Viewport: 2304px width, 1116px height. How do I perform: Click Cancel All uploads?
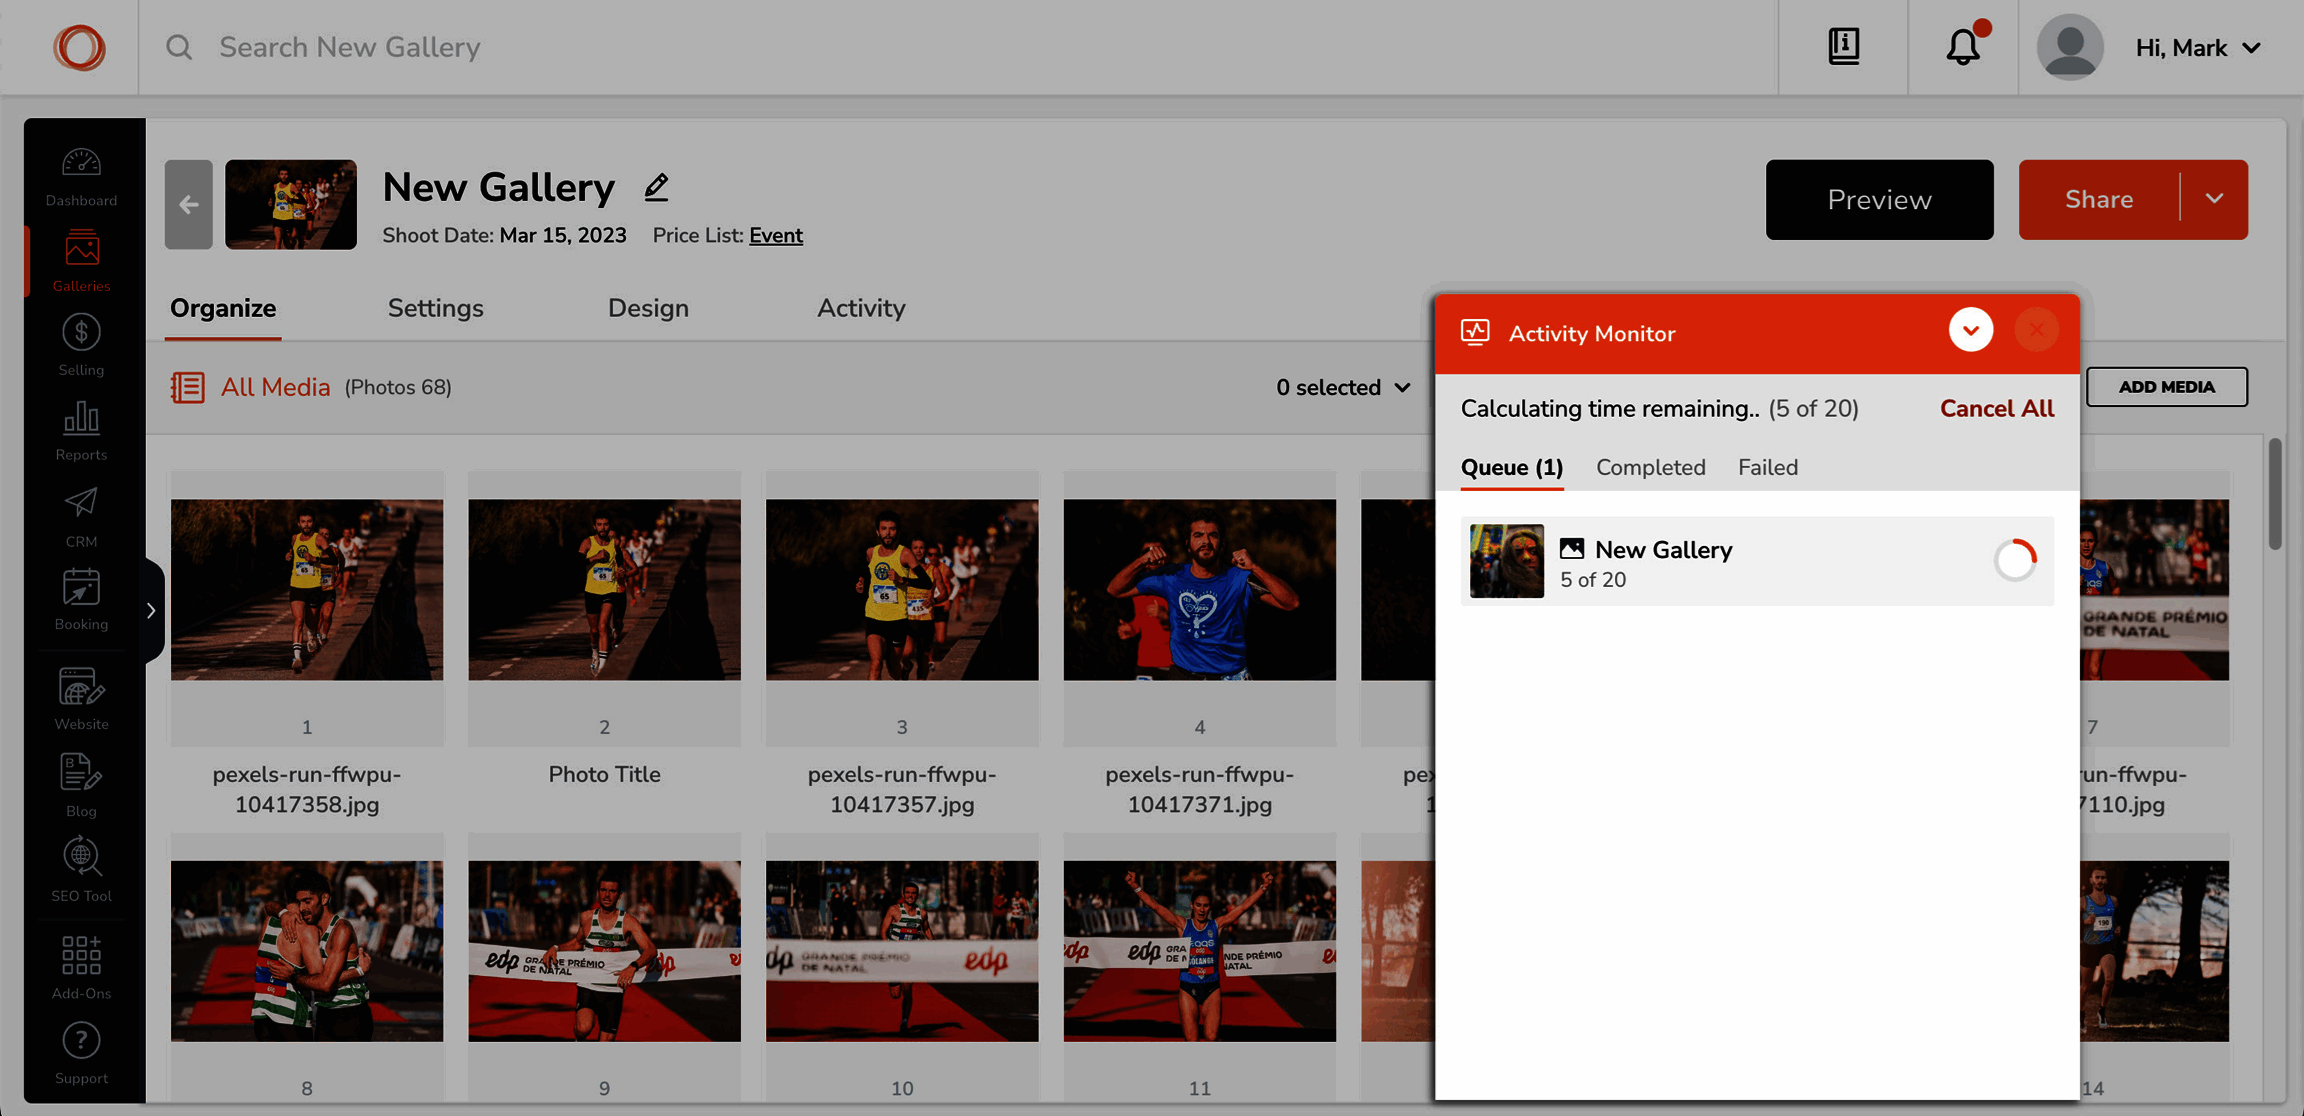pyautogui.click(x=1996, y=408)
